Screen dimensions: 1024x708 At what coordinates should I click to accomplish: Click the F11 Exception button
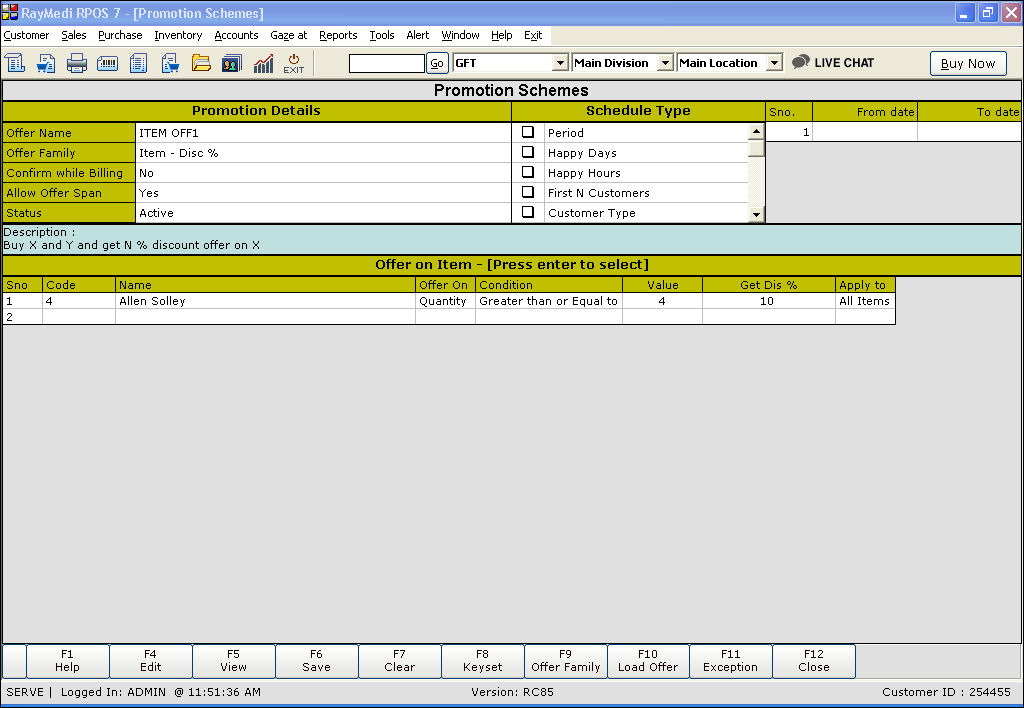(730, 660)
